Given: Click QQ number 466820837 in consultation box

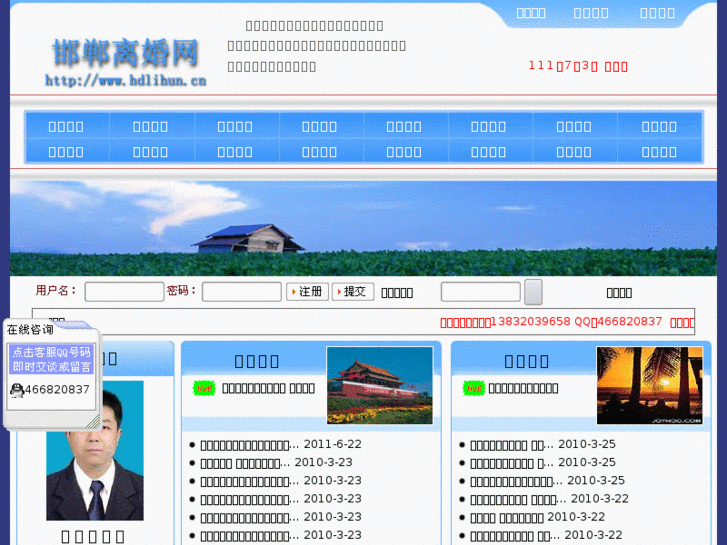Looking at the screenshot, I should coord(57,390).
